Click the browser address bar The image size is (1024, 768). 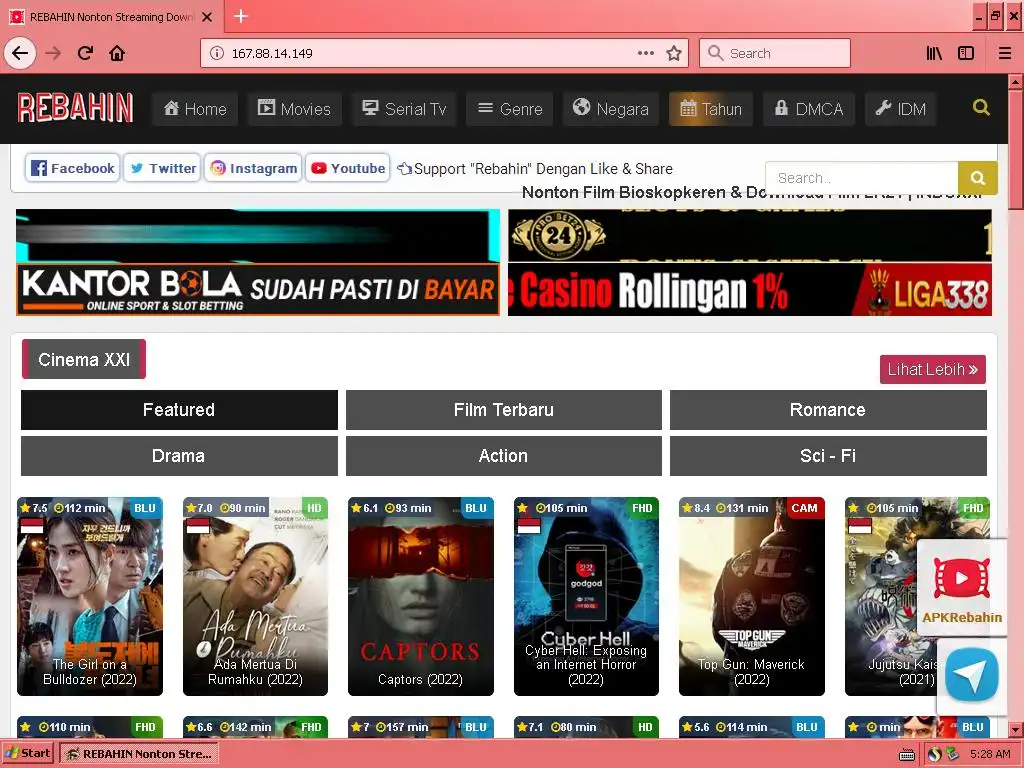tap(444, 53)
